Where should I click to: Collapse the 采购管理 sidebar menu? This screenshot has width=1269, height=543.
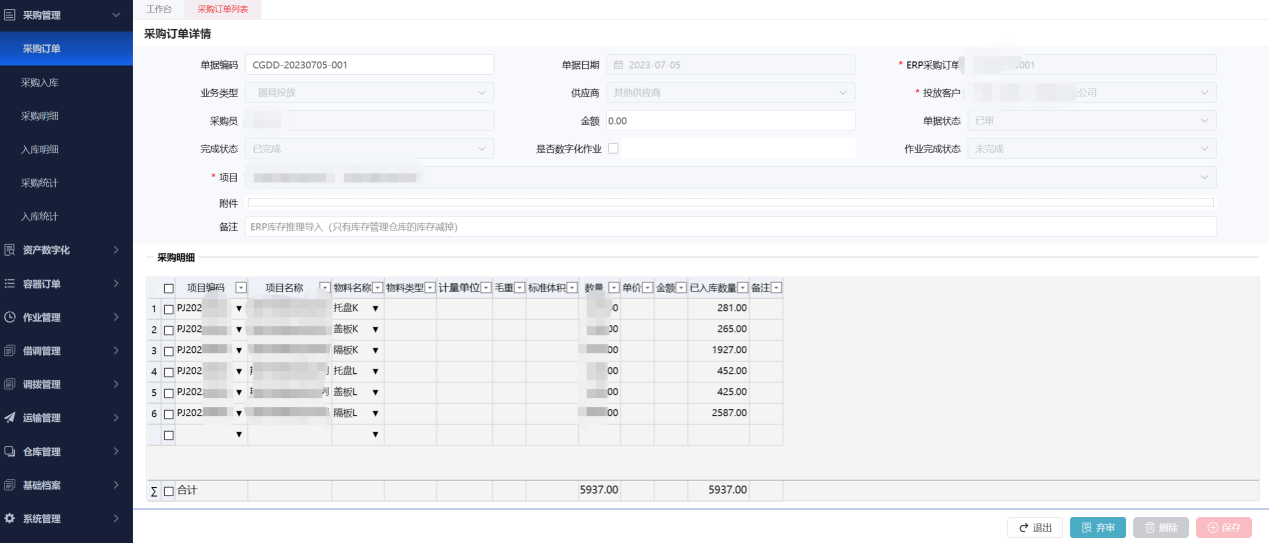click(x=117, y=15)
